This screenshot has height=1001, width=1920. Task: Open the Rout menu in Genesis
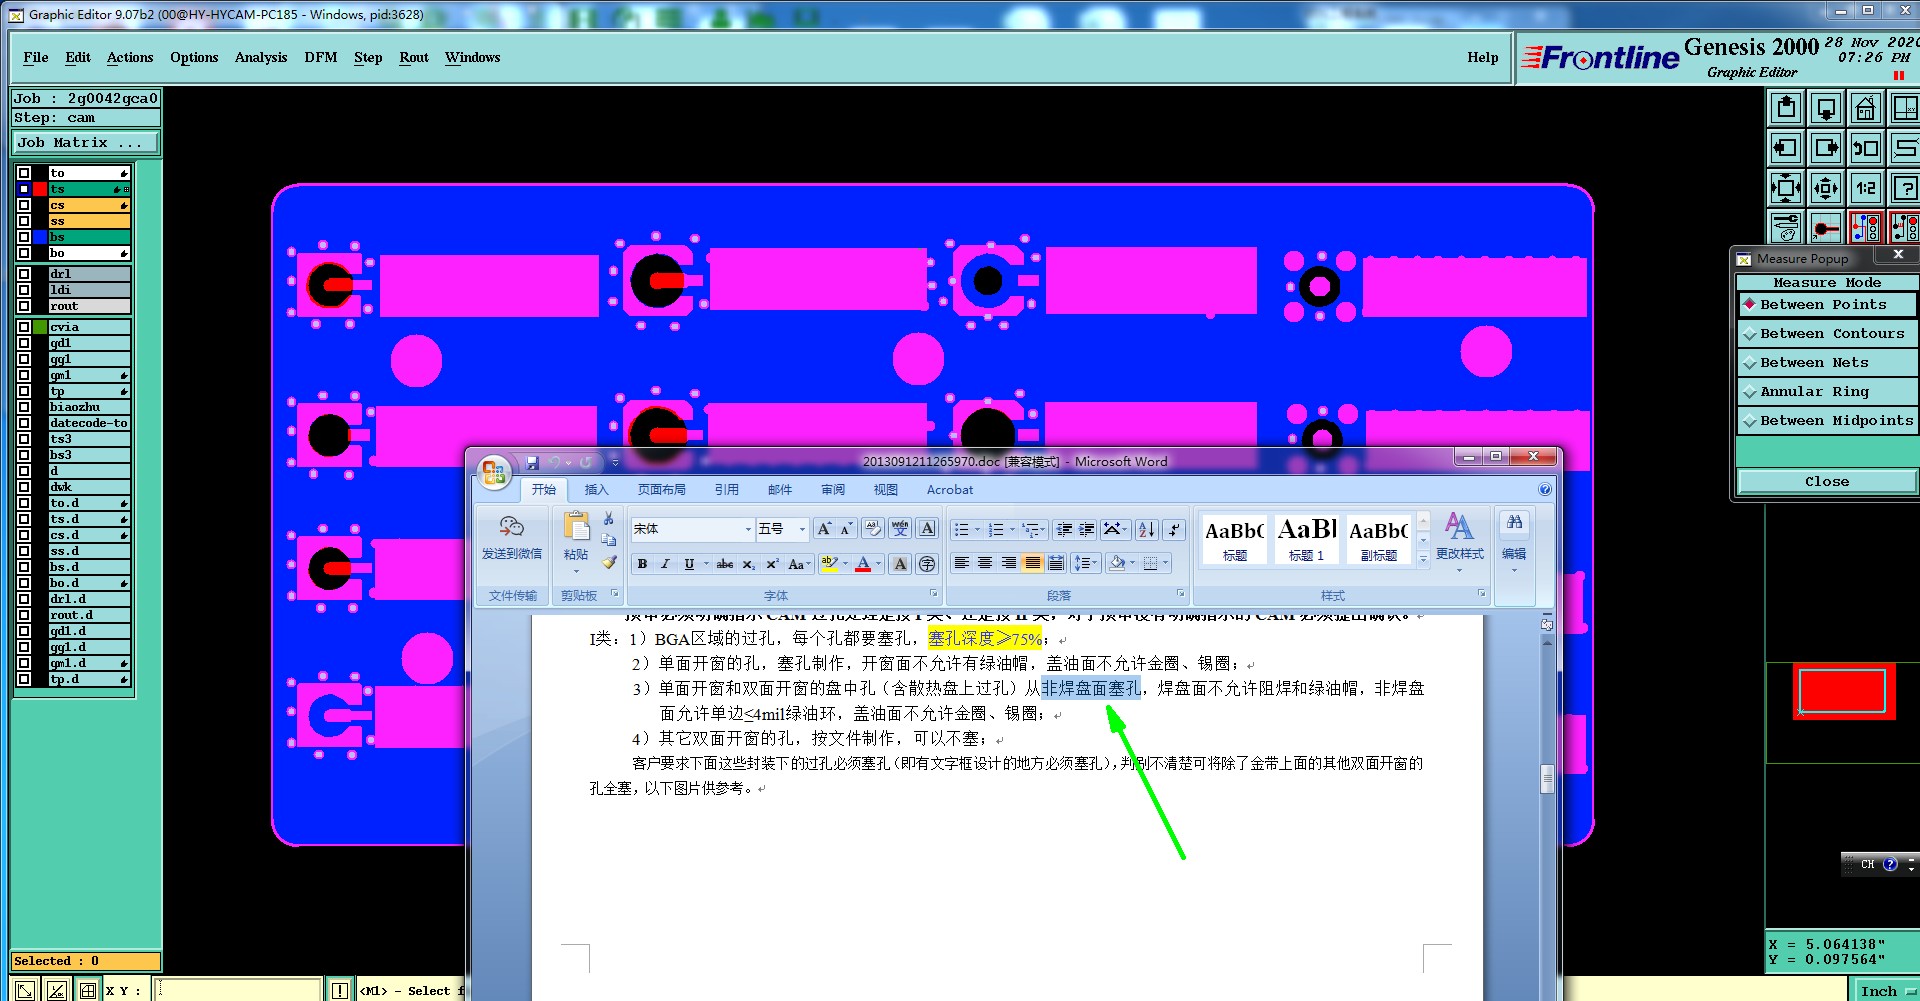[x=414, y=57]
